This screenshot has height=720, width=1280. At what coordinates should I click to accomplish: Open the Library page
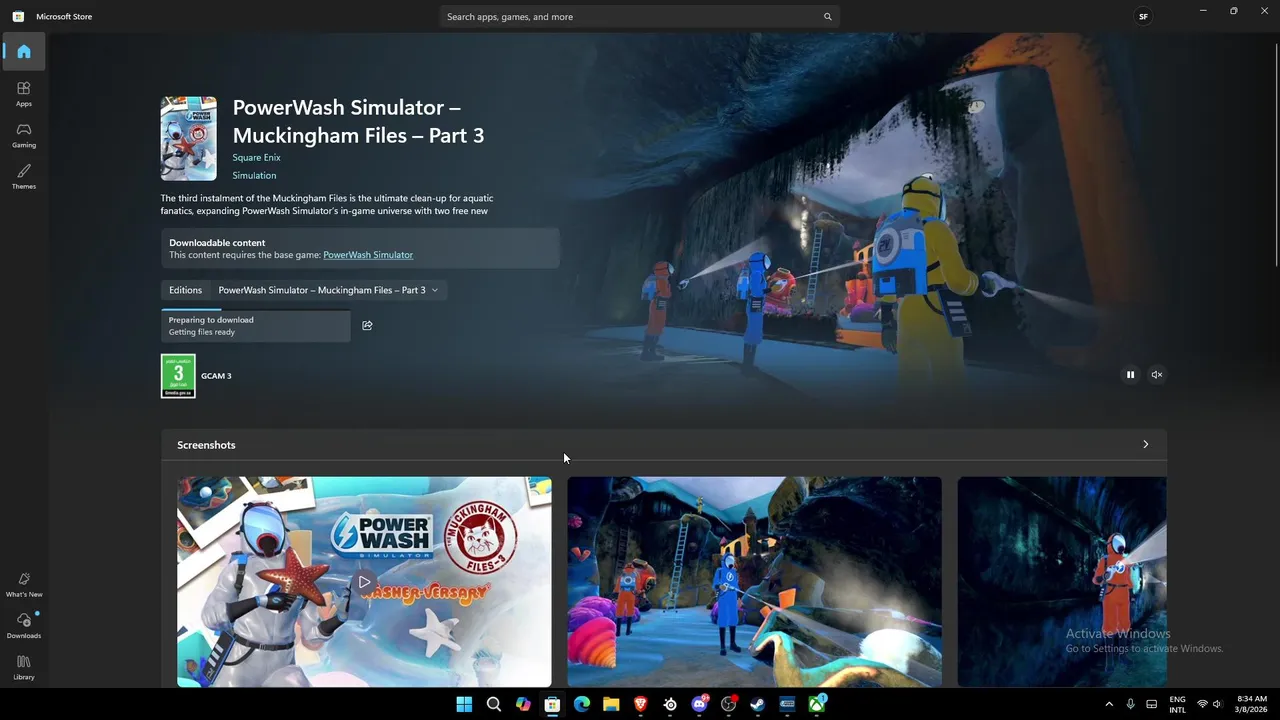pyautogui.click(x=24, y=667)
